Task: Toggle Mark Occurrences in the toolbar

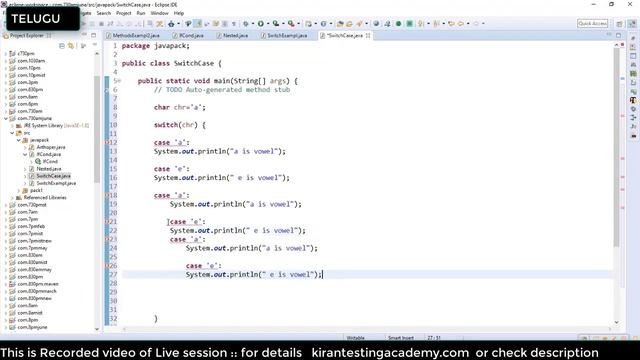Action: (x=198, y=24)
